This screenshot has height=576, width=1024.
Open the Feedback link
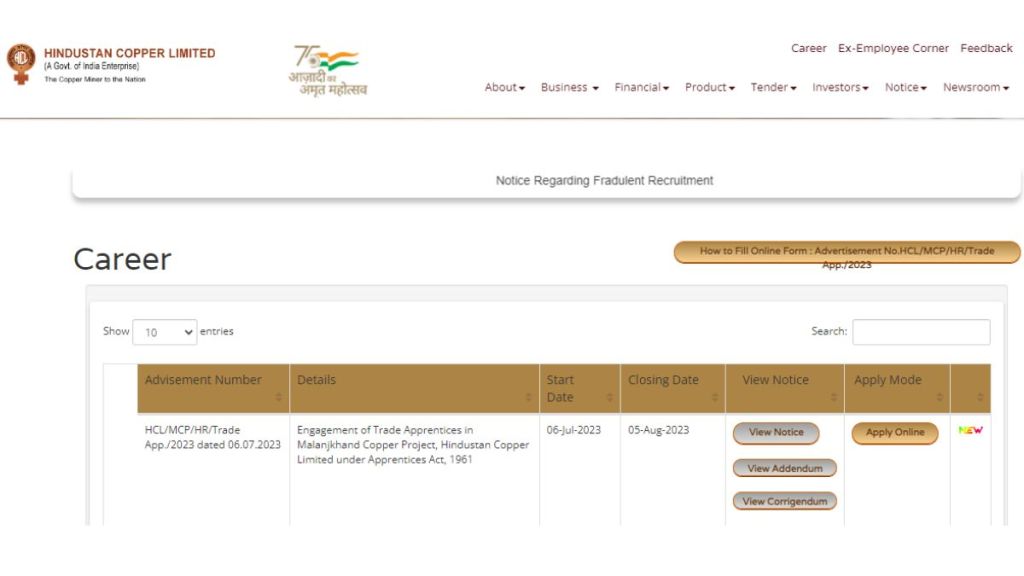click(x=986, y=48)
